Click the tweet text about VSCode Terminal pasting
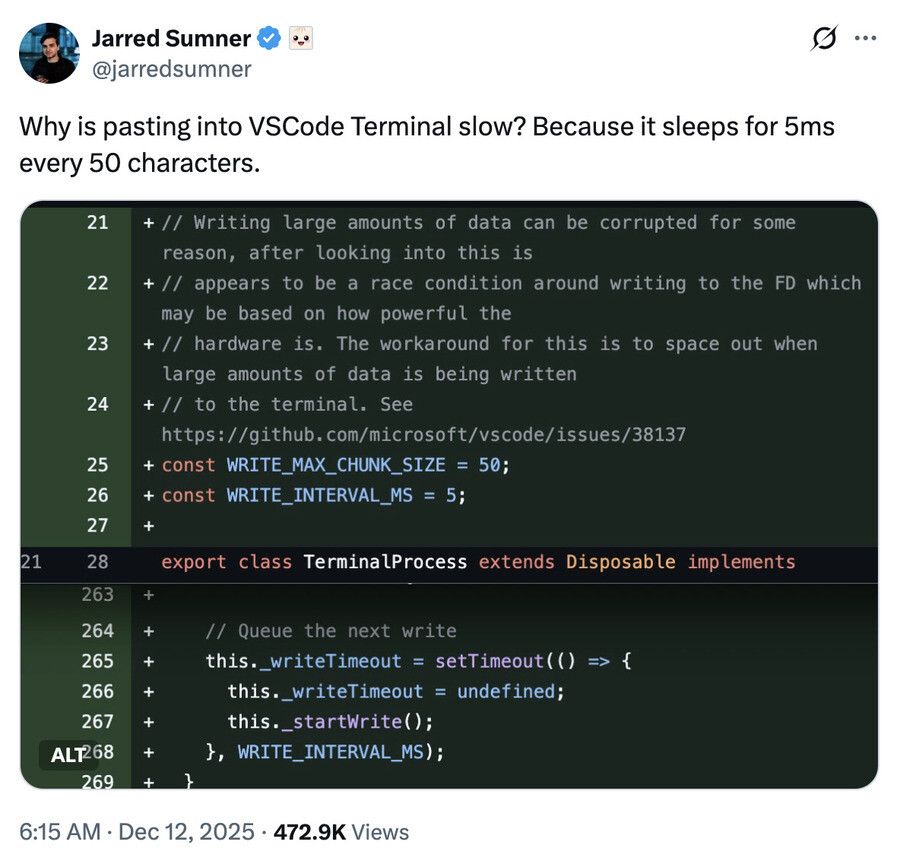This screenshot has height=864, width=900. 426,144
